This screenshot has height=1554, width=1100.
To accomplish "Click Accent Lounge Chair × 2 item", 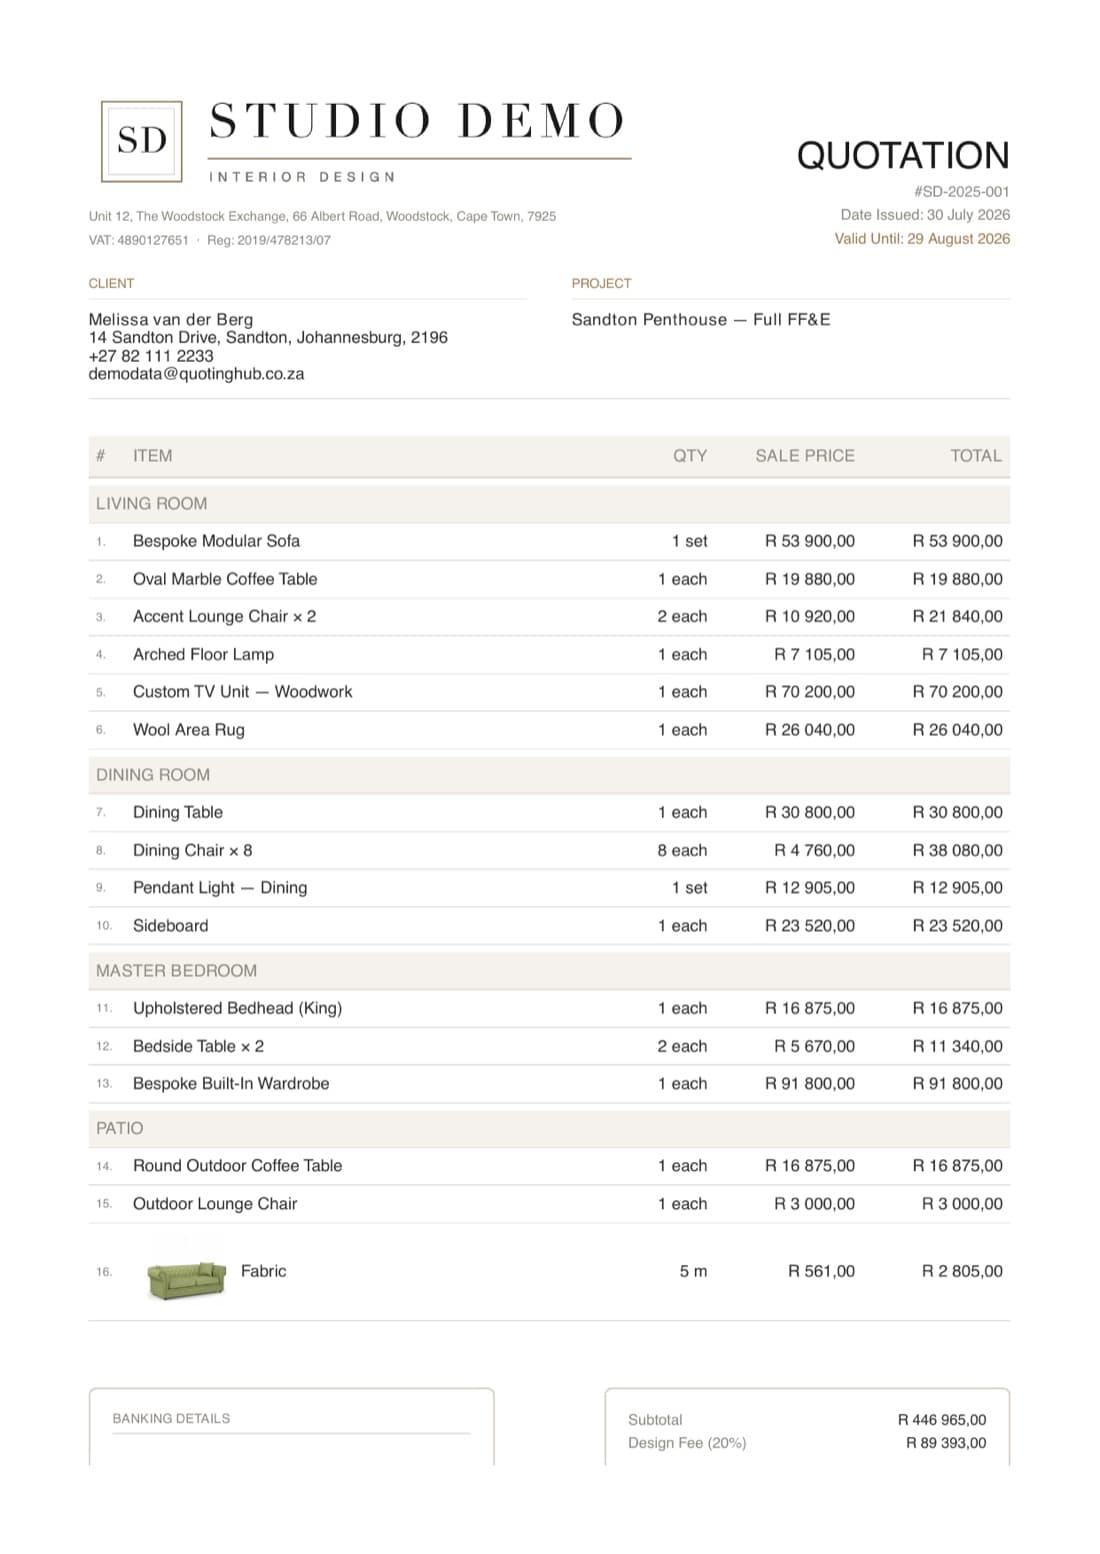I will [225, 617].
